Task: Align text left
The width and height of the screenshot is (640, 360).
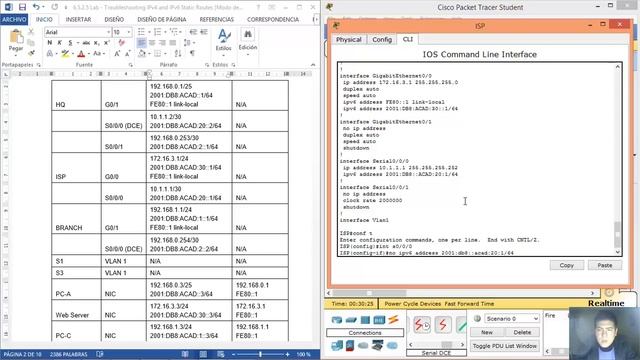Action: 142,42
